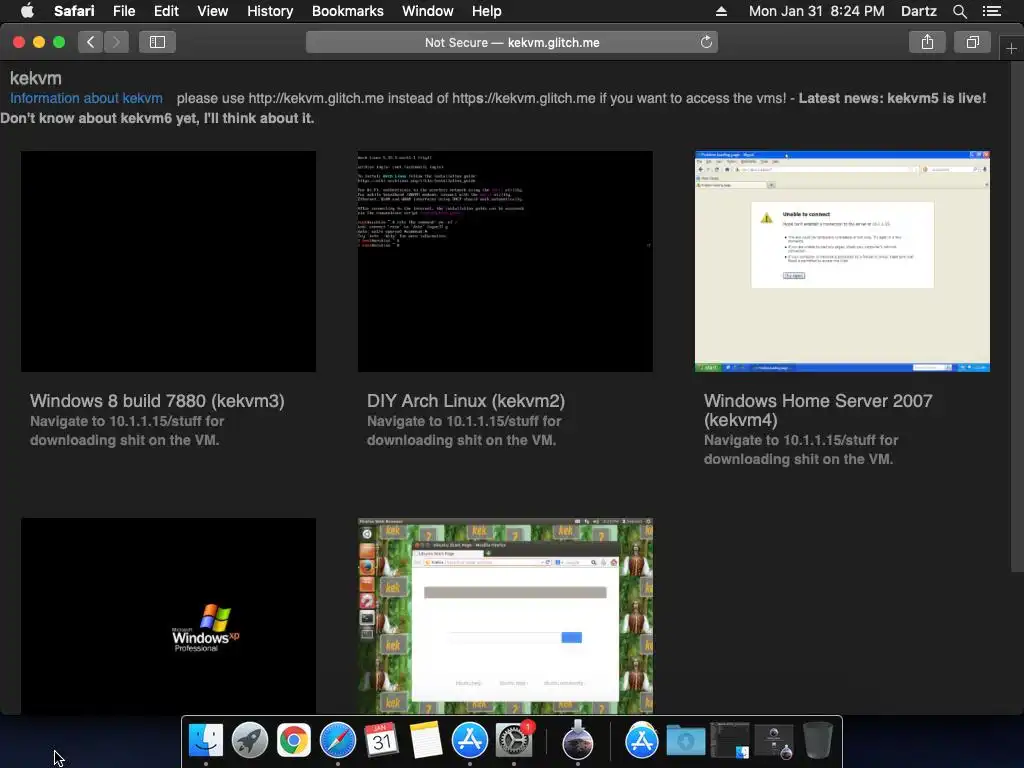This screenshot has height=768, width=1024.
Task: Open the View menu
Action: pos(212,11)
